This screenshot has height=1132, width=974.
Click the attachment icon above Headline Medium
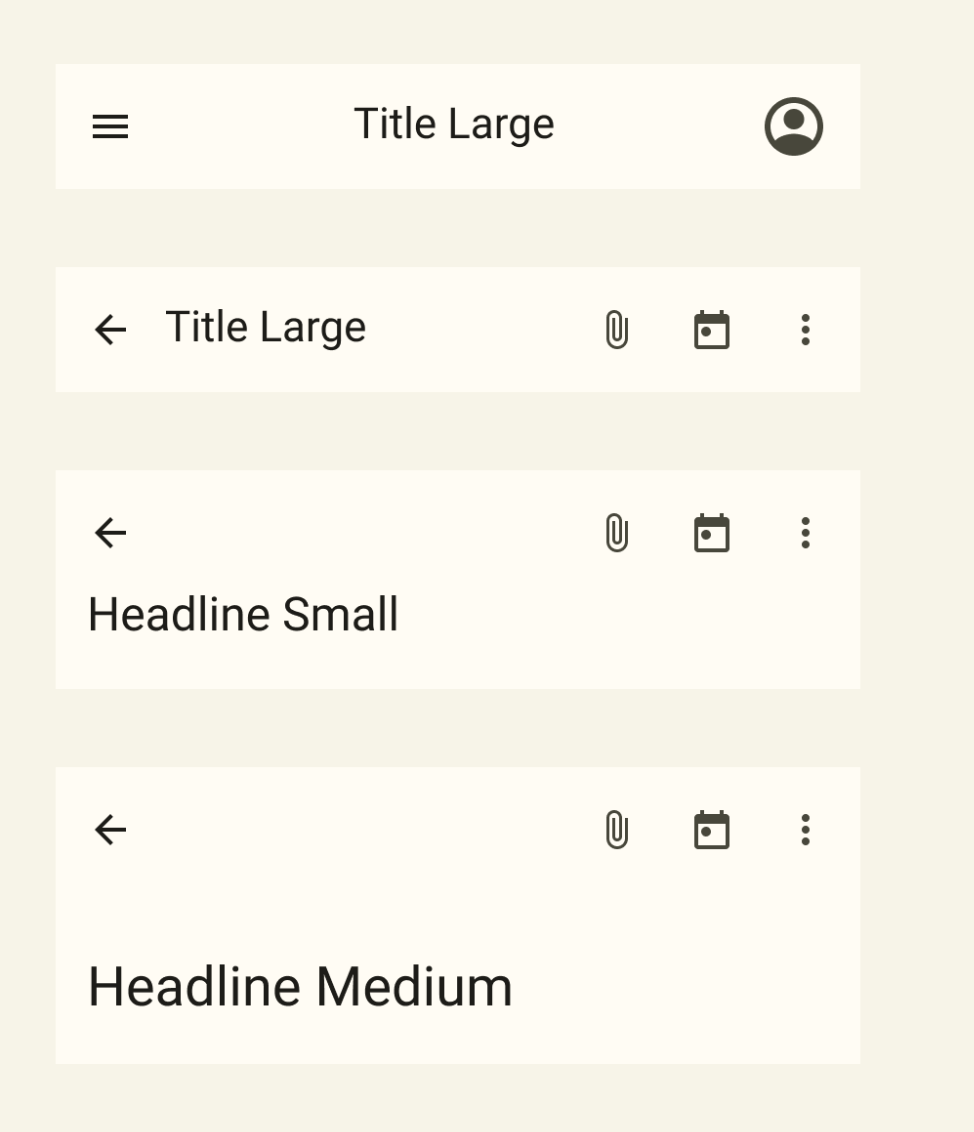[617, 828]
